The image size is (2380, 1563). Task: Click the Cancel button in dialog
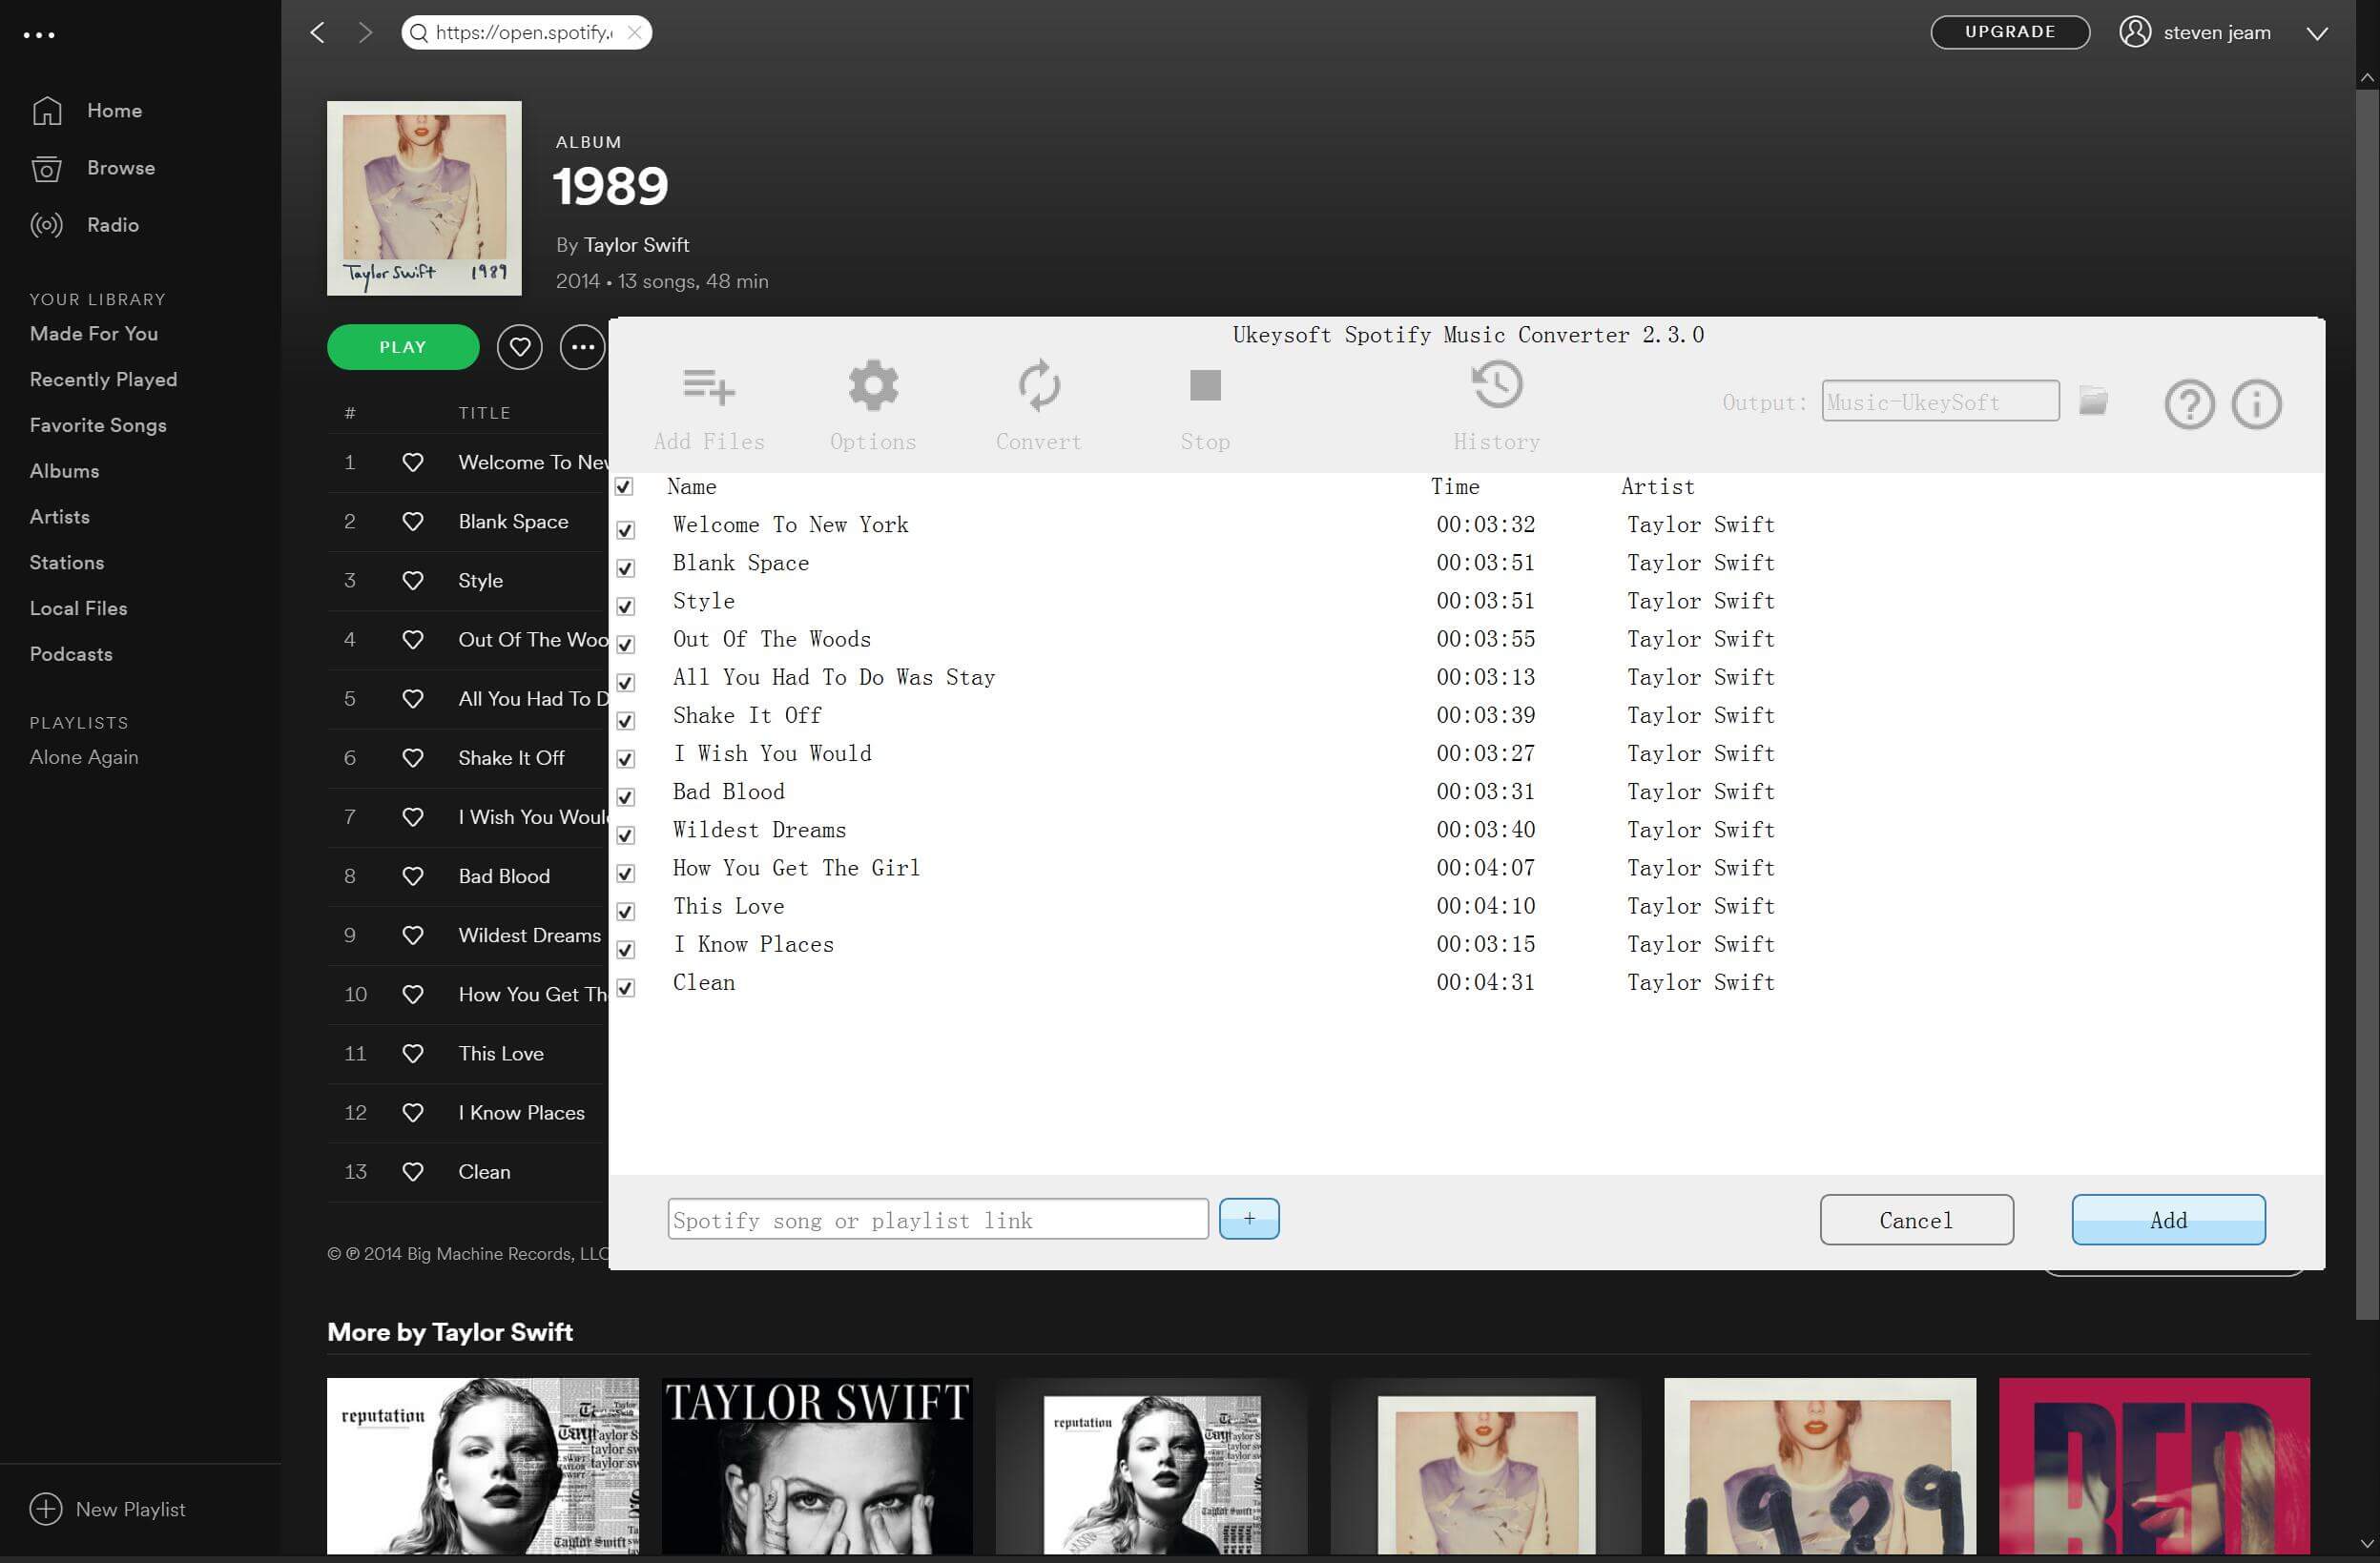[x=1915, y=1220]
